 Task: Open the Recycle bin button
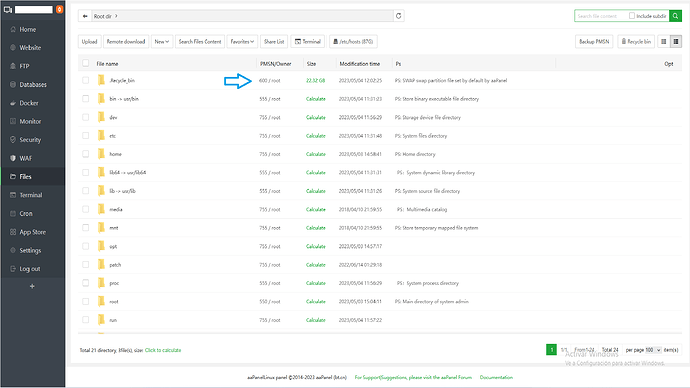coord(636,42)
